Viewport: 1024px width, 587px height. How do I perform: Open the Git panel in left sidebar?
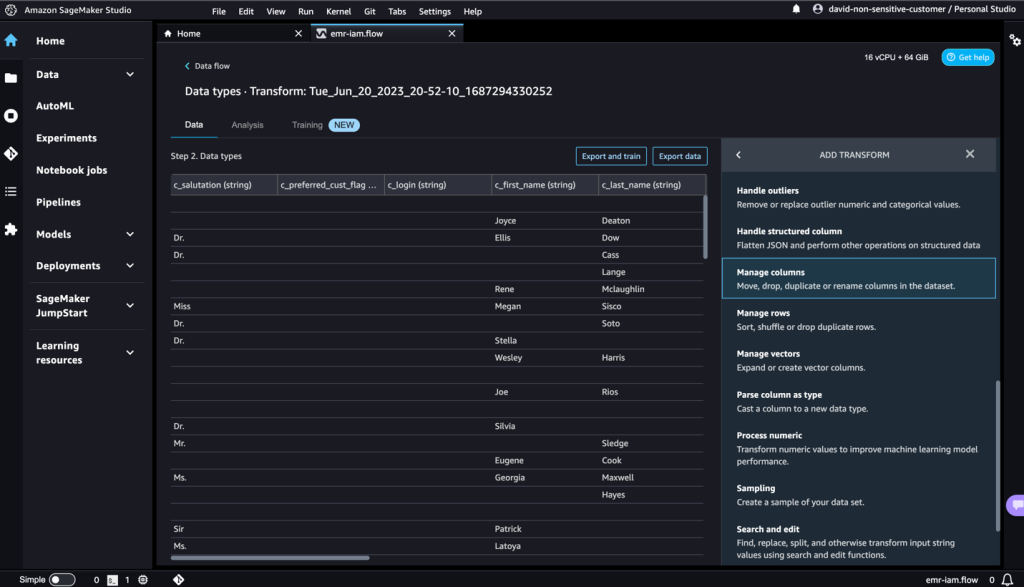(x=11, y=153)
